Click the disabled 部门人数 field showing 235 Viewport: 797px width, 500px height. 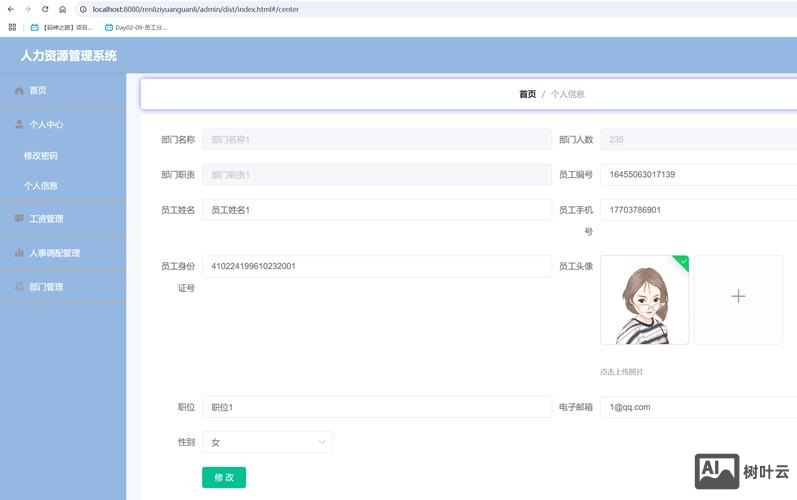point(698,139)
